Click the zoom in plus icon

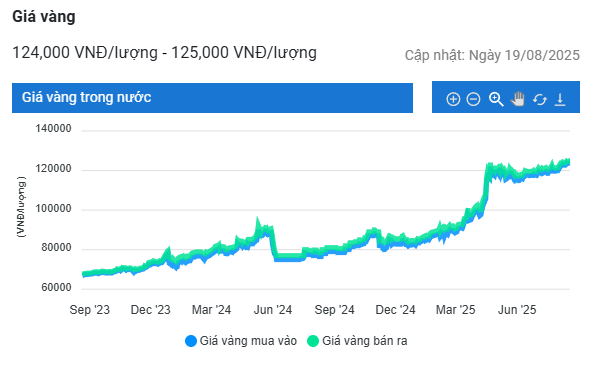coord(453,99)
